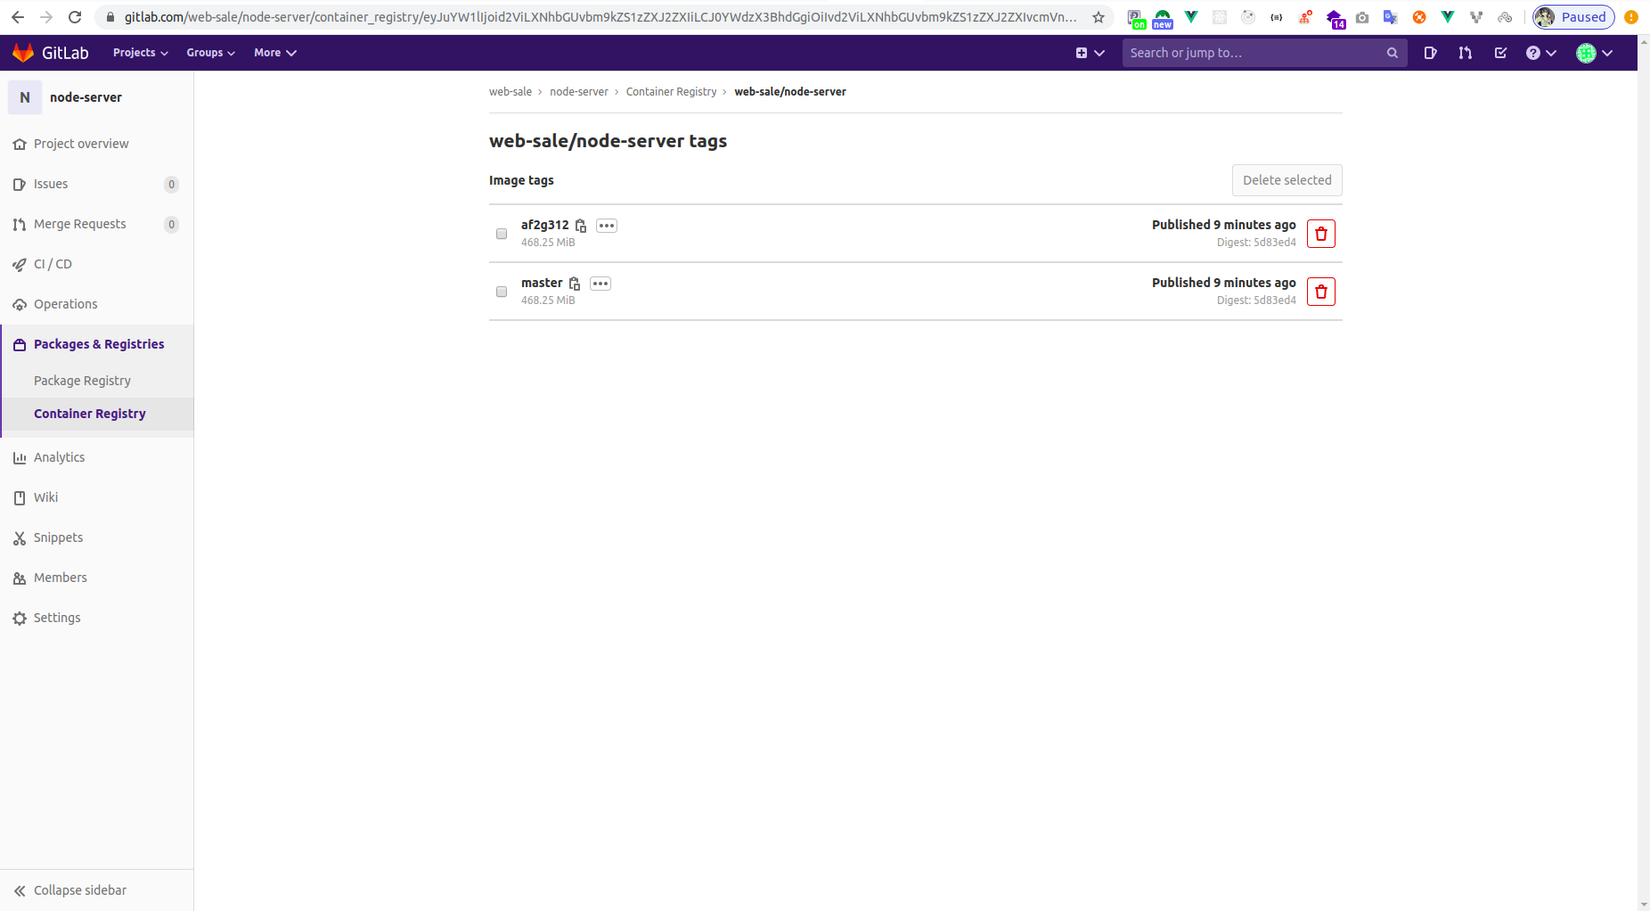Collapse the sidebar

coord(97,890)
